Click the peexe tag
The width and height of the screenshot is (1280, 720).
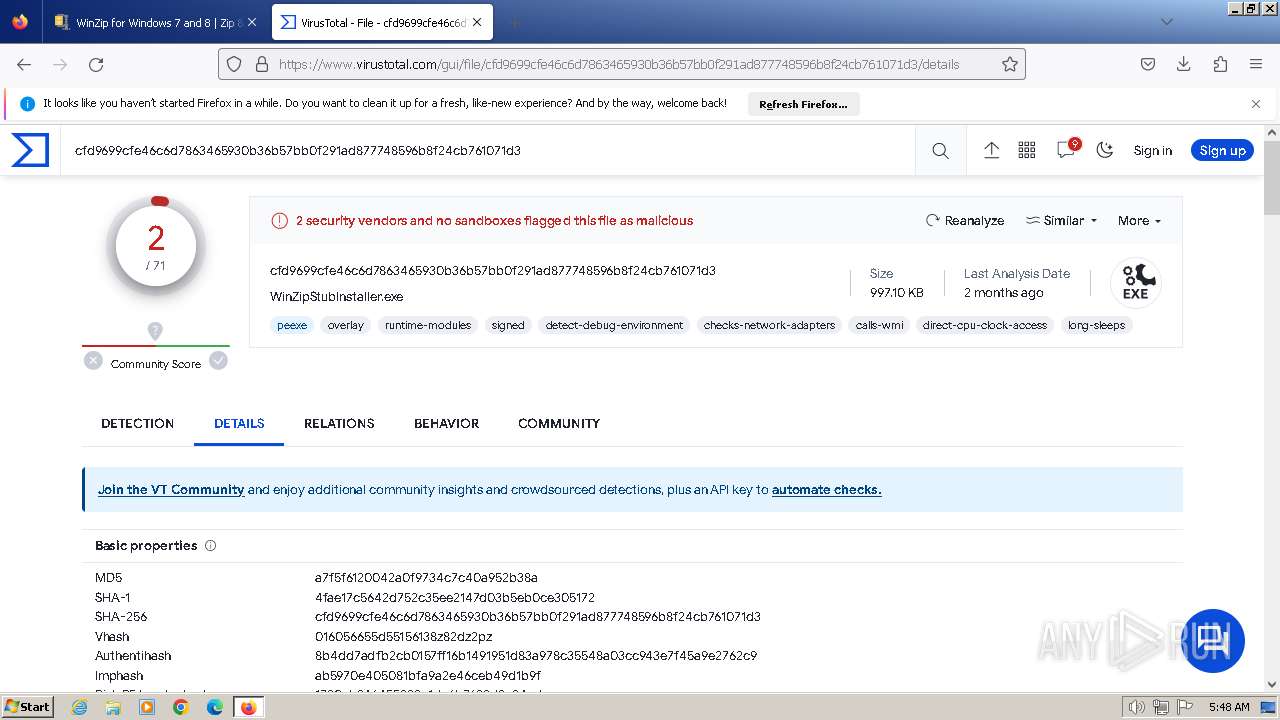[292, 325]
